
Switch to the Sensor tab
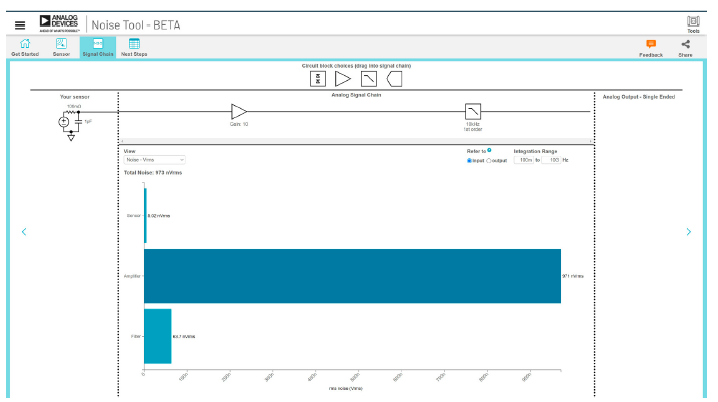coord(61,47)
